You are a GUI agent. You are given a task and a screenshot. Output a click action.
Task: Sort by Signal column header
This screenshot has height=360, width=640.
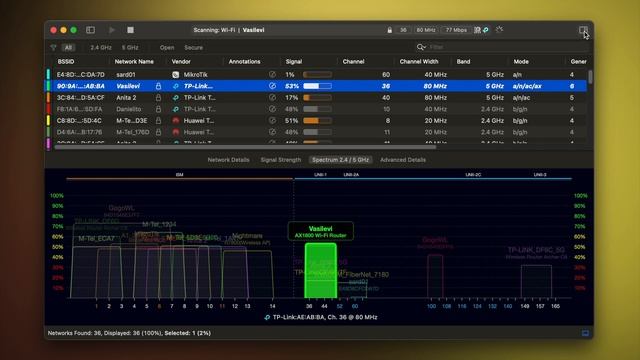point(294,62)
